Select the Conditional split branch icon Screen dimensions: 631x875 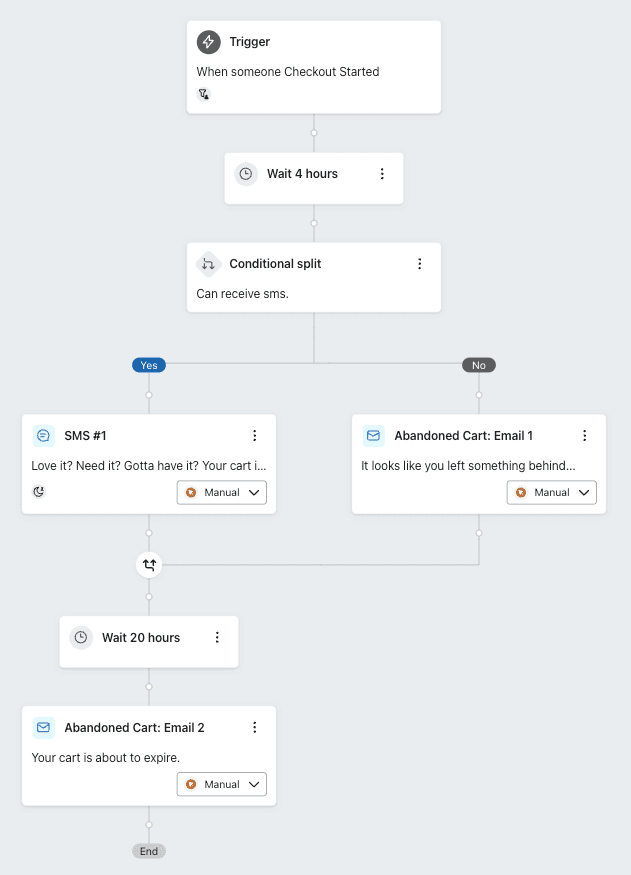208,264
